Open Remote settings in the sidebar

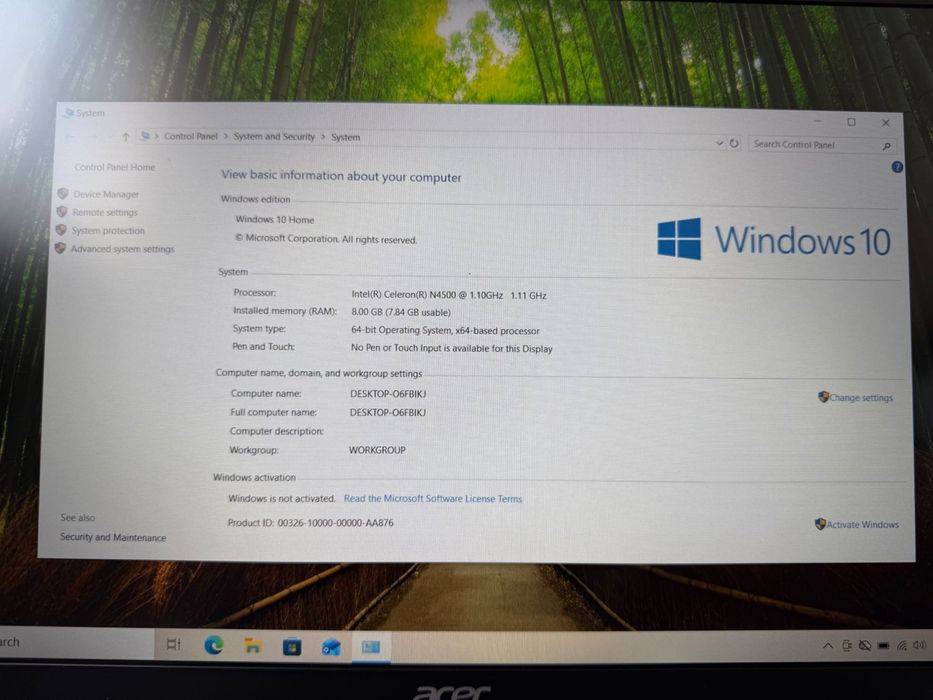105,212
